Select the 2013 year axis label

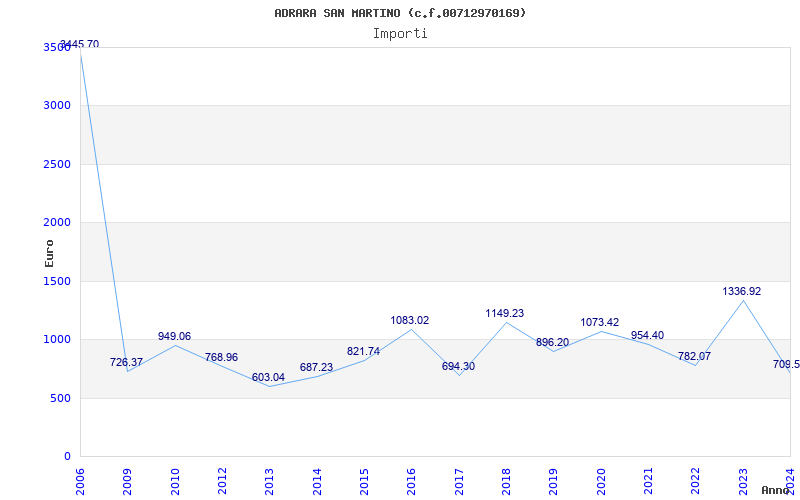tap(270, 481)
